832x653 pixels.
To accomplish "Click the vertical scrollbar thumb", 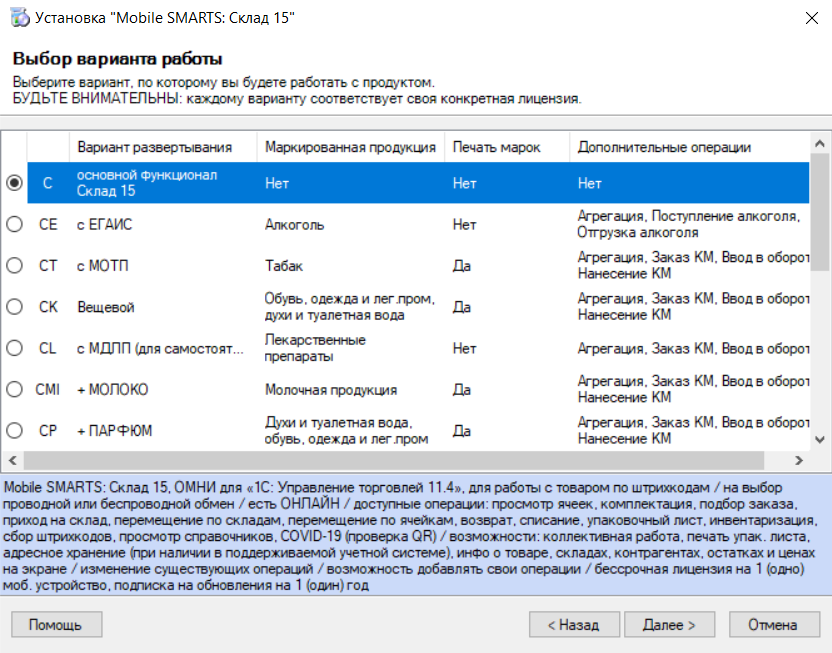I will (x=820, y=212).
